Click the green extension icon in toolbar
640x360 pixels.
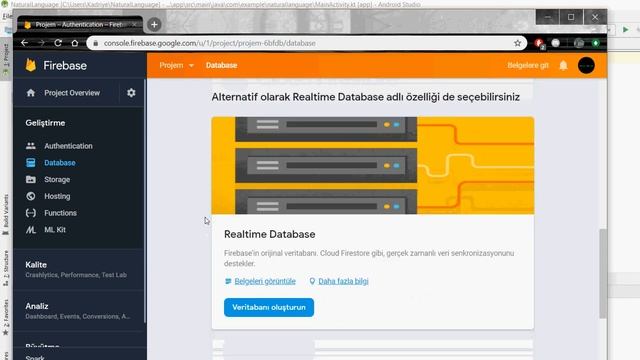[x=596, y=43]
